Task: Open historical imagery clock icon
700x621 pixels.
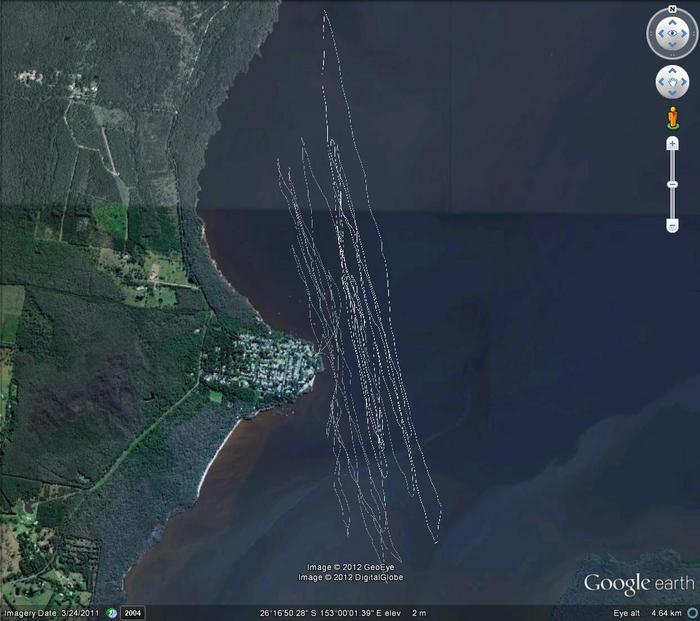Action: (x=112, y=612)
